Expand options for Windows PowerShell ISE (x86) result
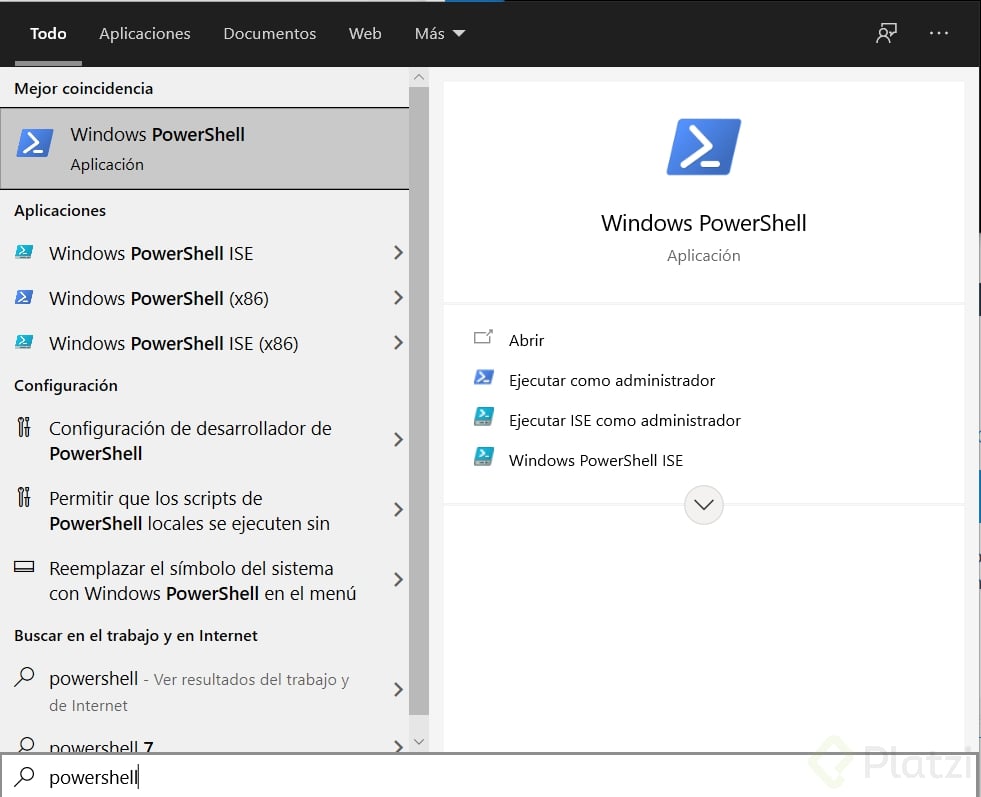The width and height of the screenshot is (981, 797). (399, 343)
